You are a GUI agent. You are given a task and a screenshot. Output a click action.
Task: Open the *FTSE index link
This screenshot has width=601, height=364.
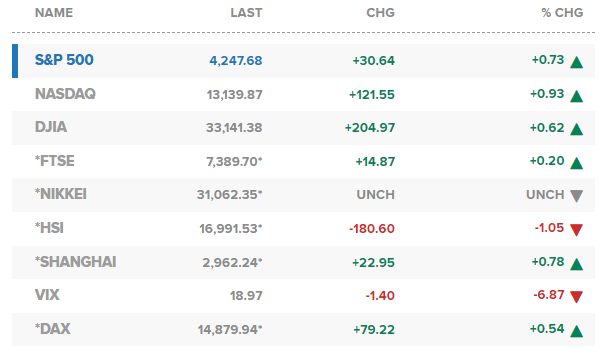tap(55, 161)
